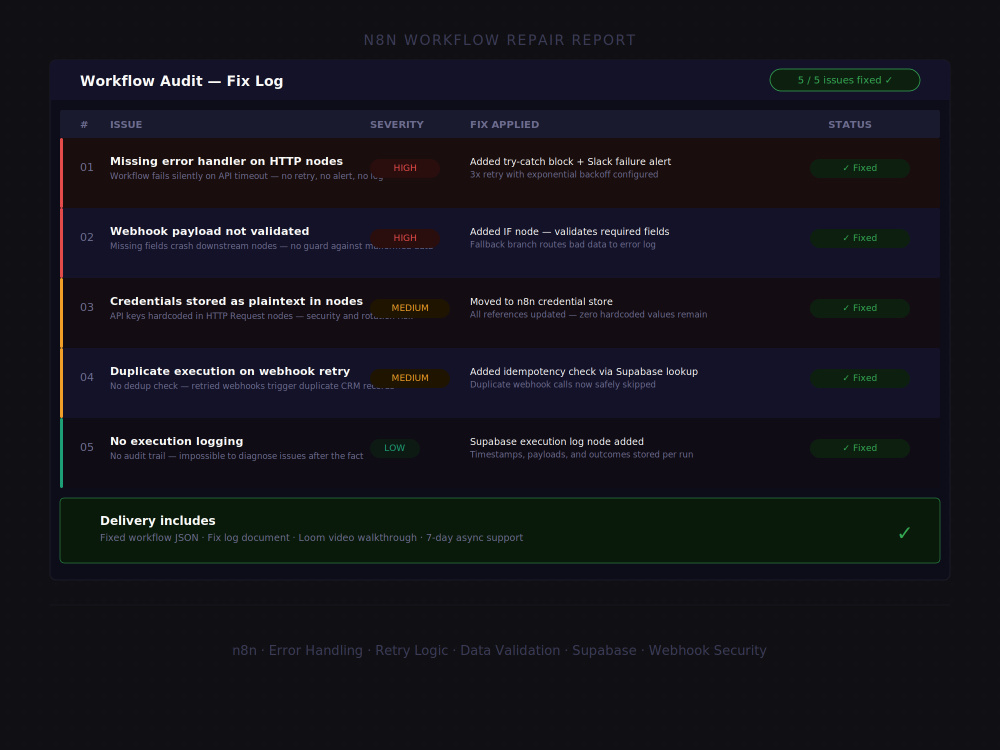
Task: Click row number 01
Action: (87, 168)
